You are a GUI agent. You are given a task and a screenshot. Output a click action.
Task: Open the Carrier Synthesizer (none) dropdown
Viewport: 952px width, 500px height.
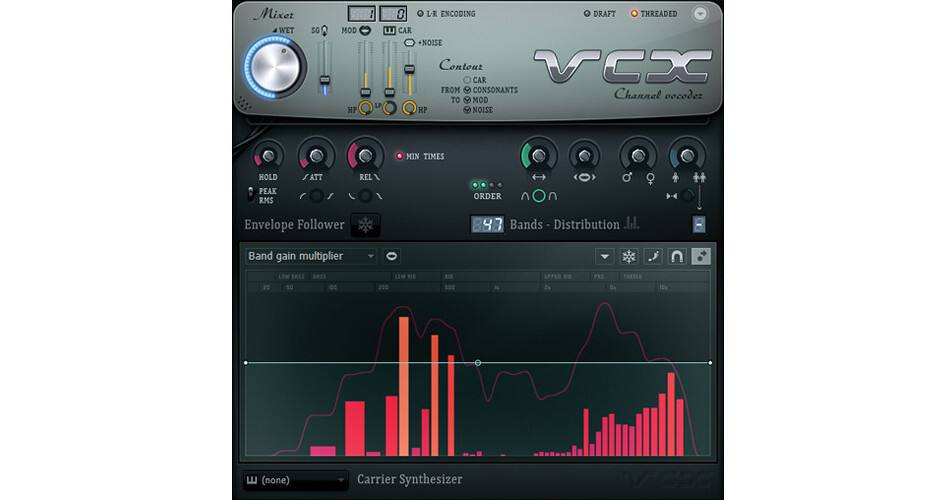(x=295, y=480)
